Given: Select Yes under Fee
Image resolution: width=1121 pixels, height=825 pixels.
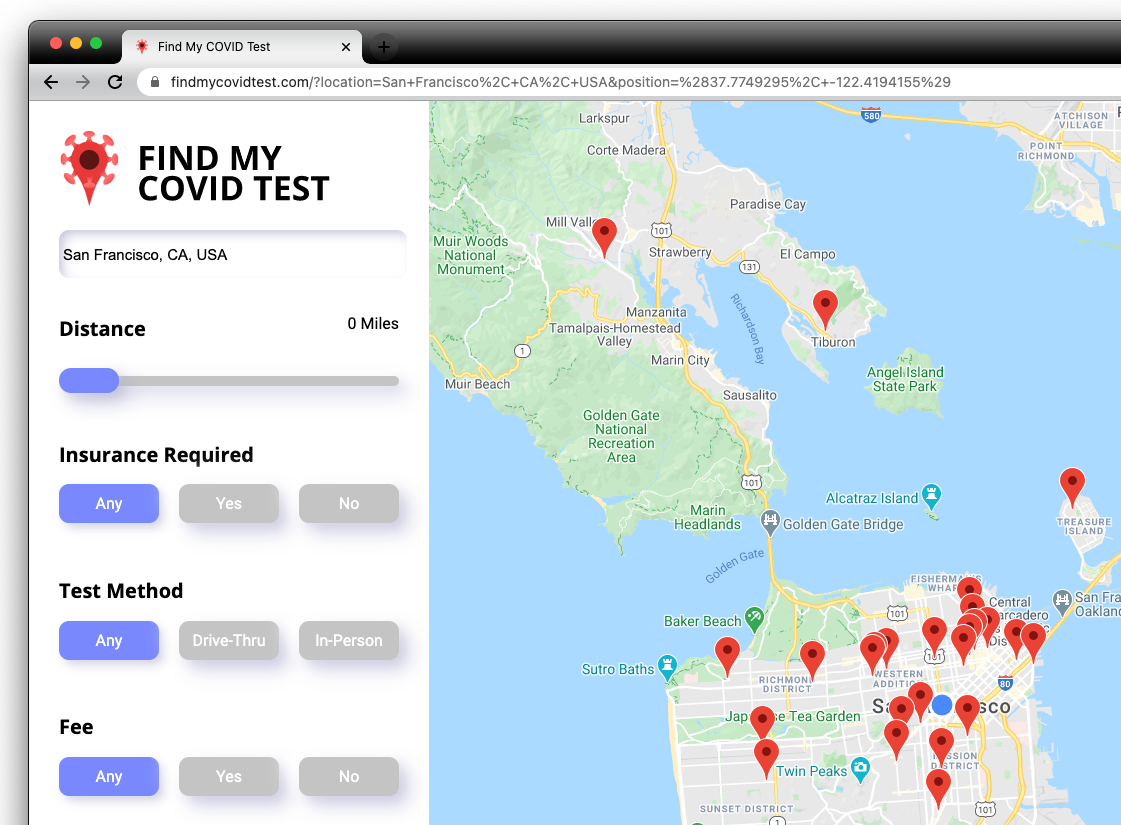Looking at the screenshot, I should pos(229,776).
